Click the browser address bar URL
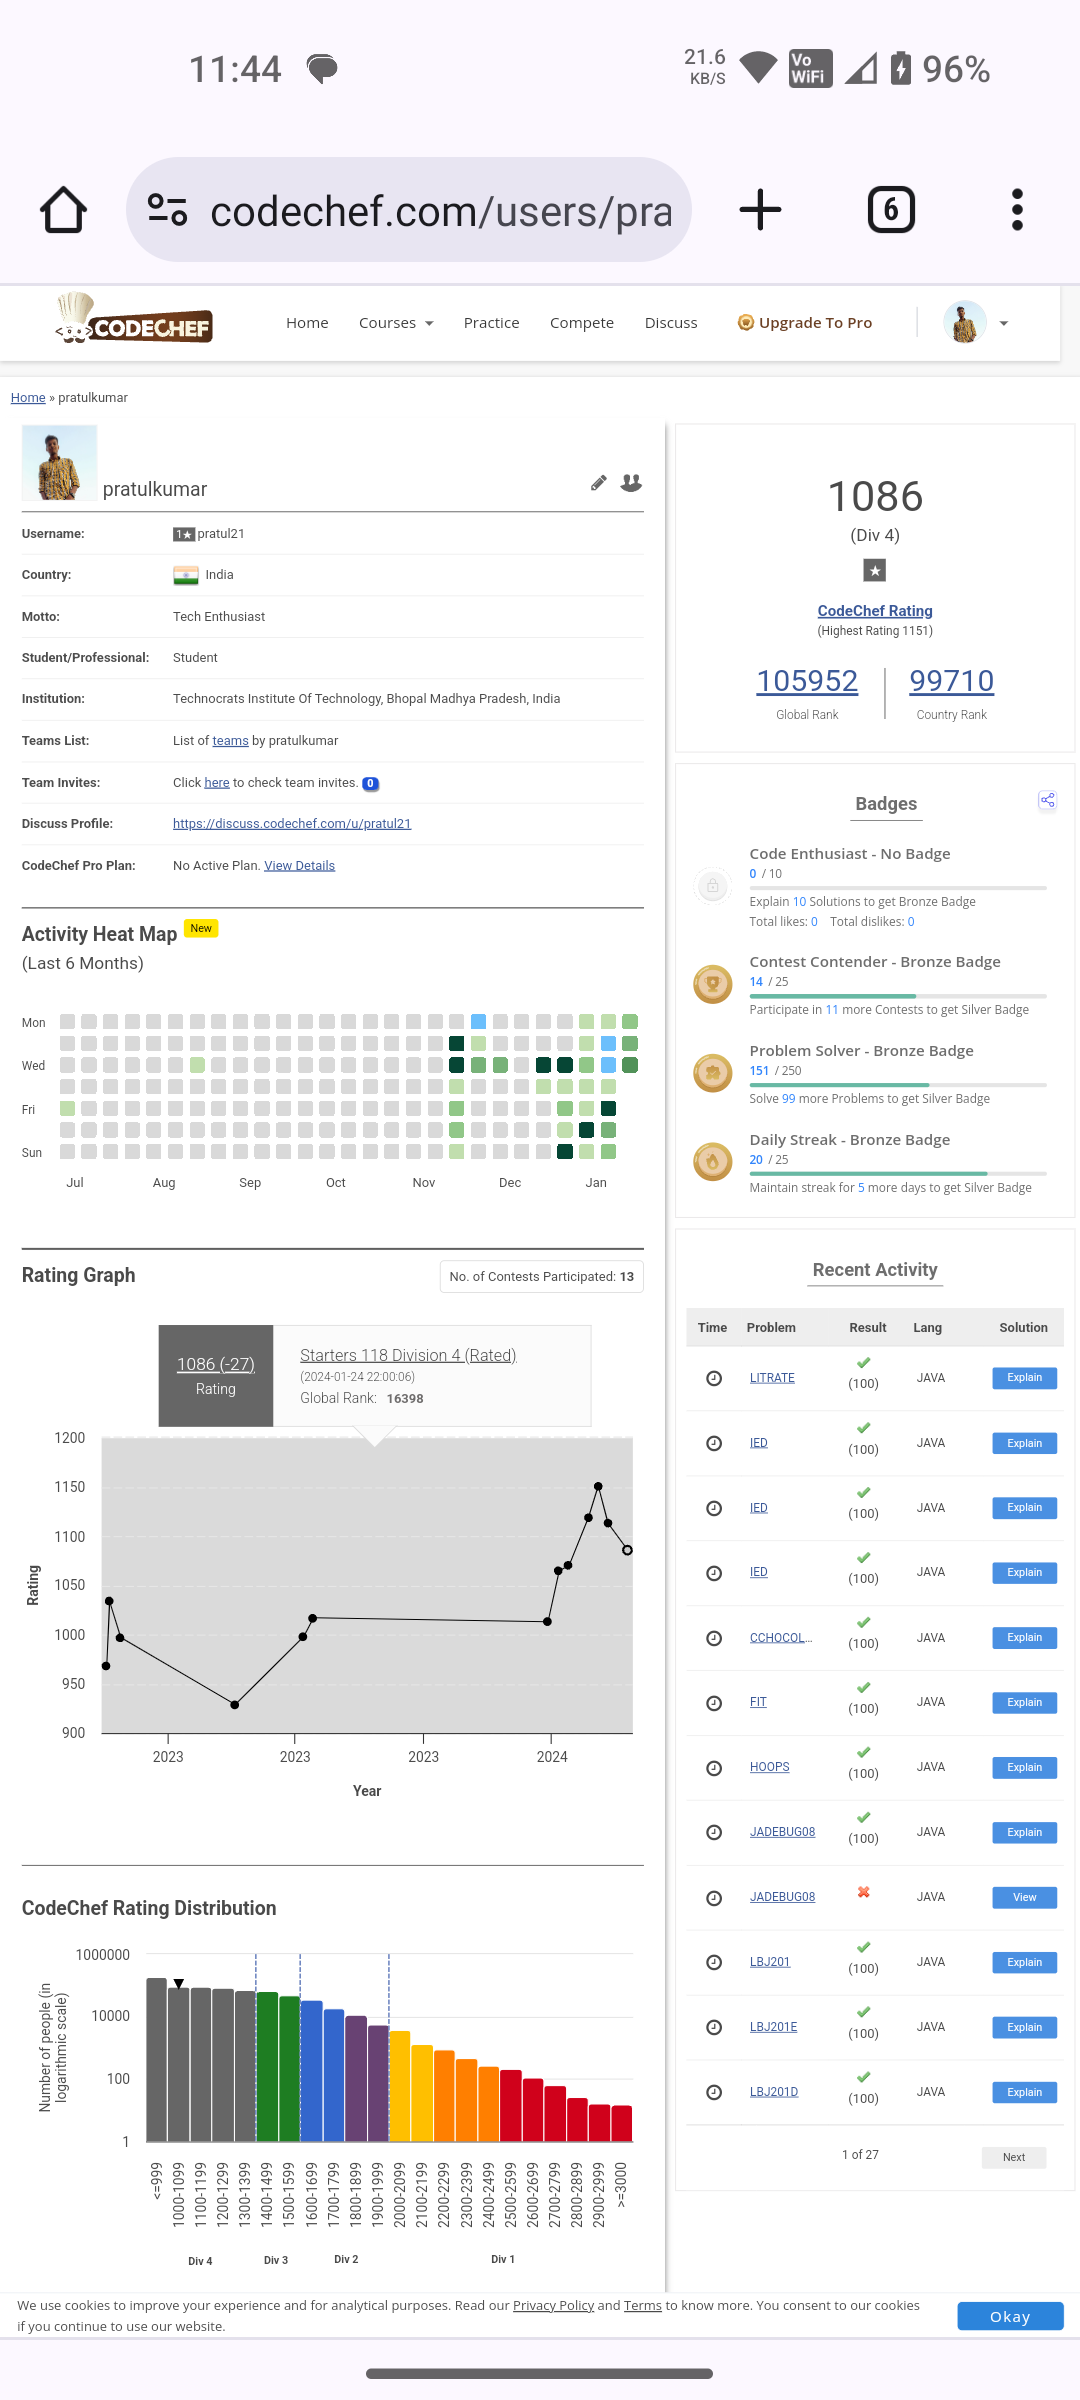 (441, 210)
